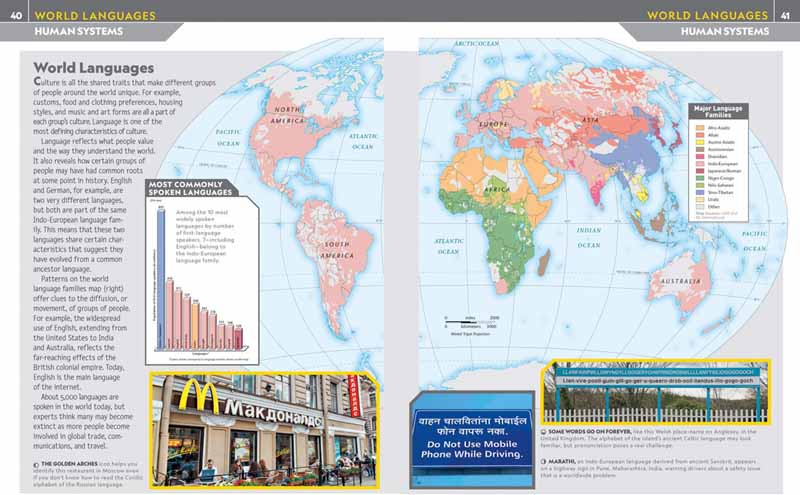This screenshot has height=495, width=800.
Task: Click "HUMAN SYSTEMS" banner on page 41
Action: pos(724,31)
